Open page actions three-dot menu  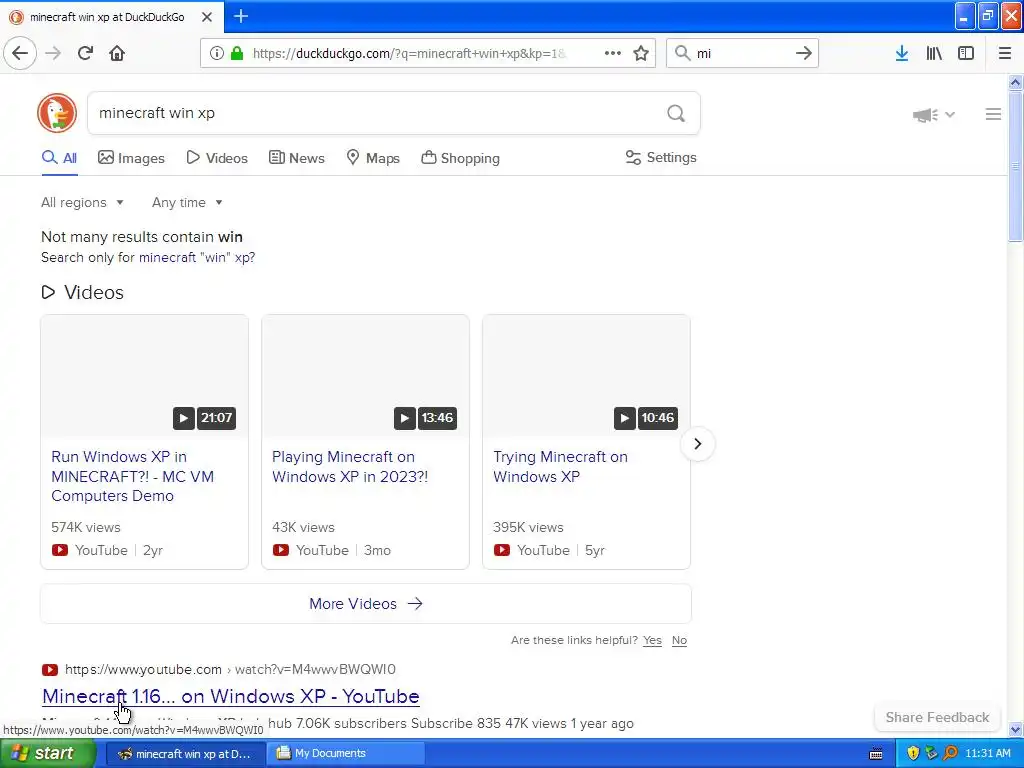(613, 53)
